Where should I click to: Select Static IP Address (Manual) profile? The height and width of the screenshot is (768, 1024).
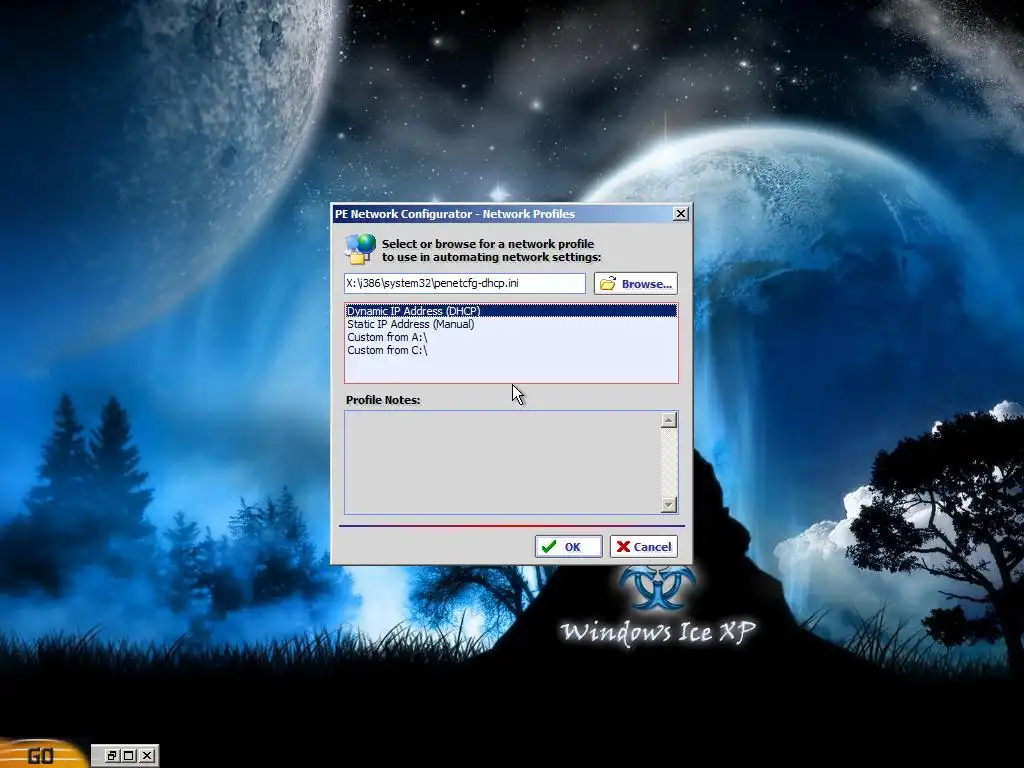[x=511, y=324]
